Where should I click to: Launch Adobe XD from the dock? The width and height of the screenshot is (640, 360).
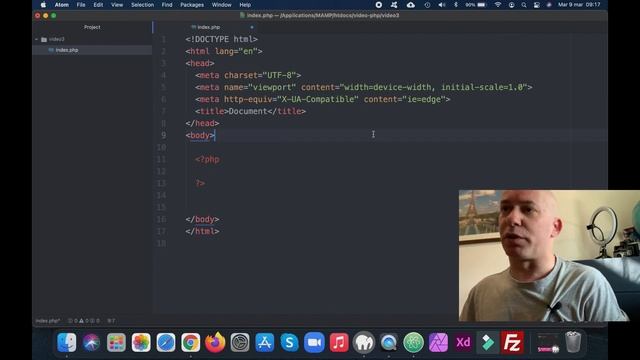[x=463, y=342]
